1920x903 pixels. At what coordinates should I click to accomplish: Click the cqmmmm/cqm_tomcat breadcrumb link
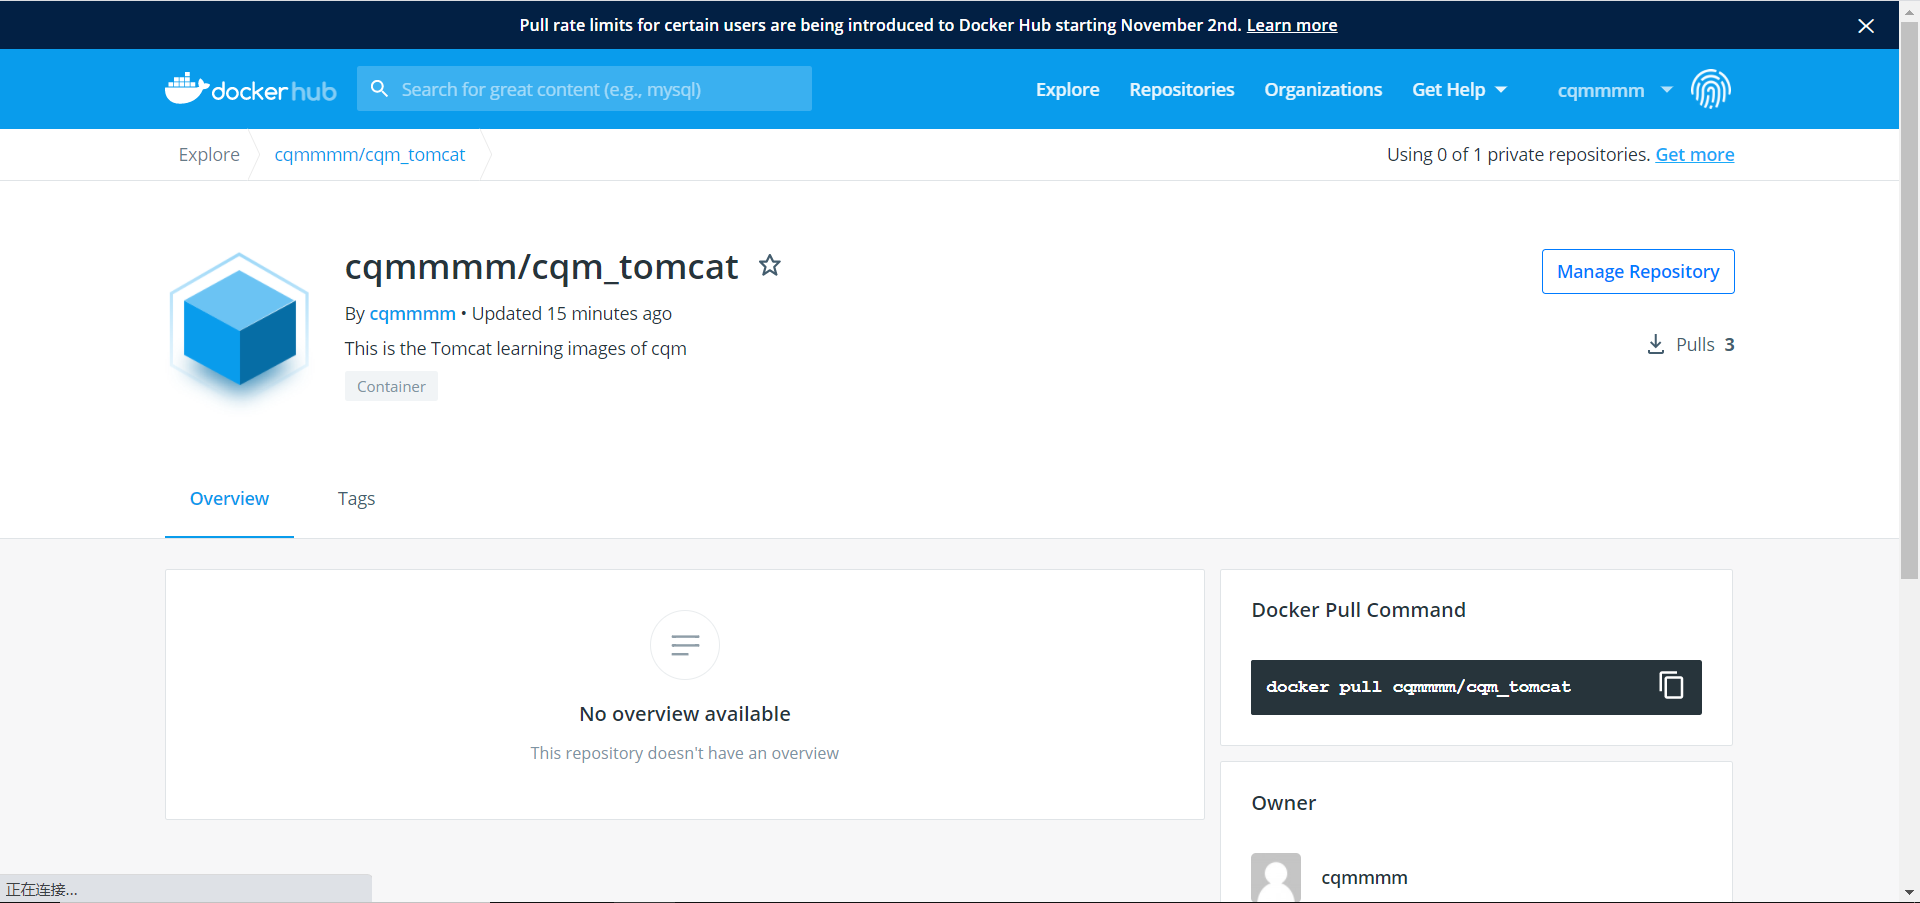coord(370,154)
